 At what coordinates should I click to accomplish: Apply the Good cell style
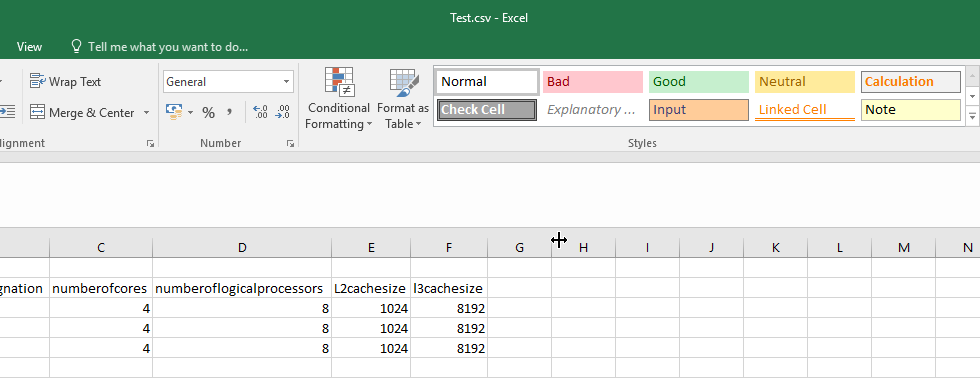pos(699,82)
